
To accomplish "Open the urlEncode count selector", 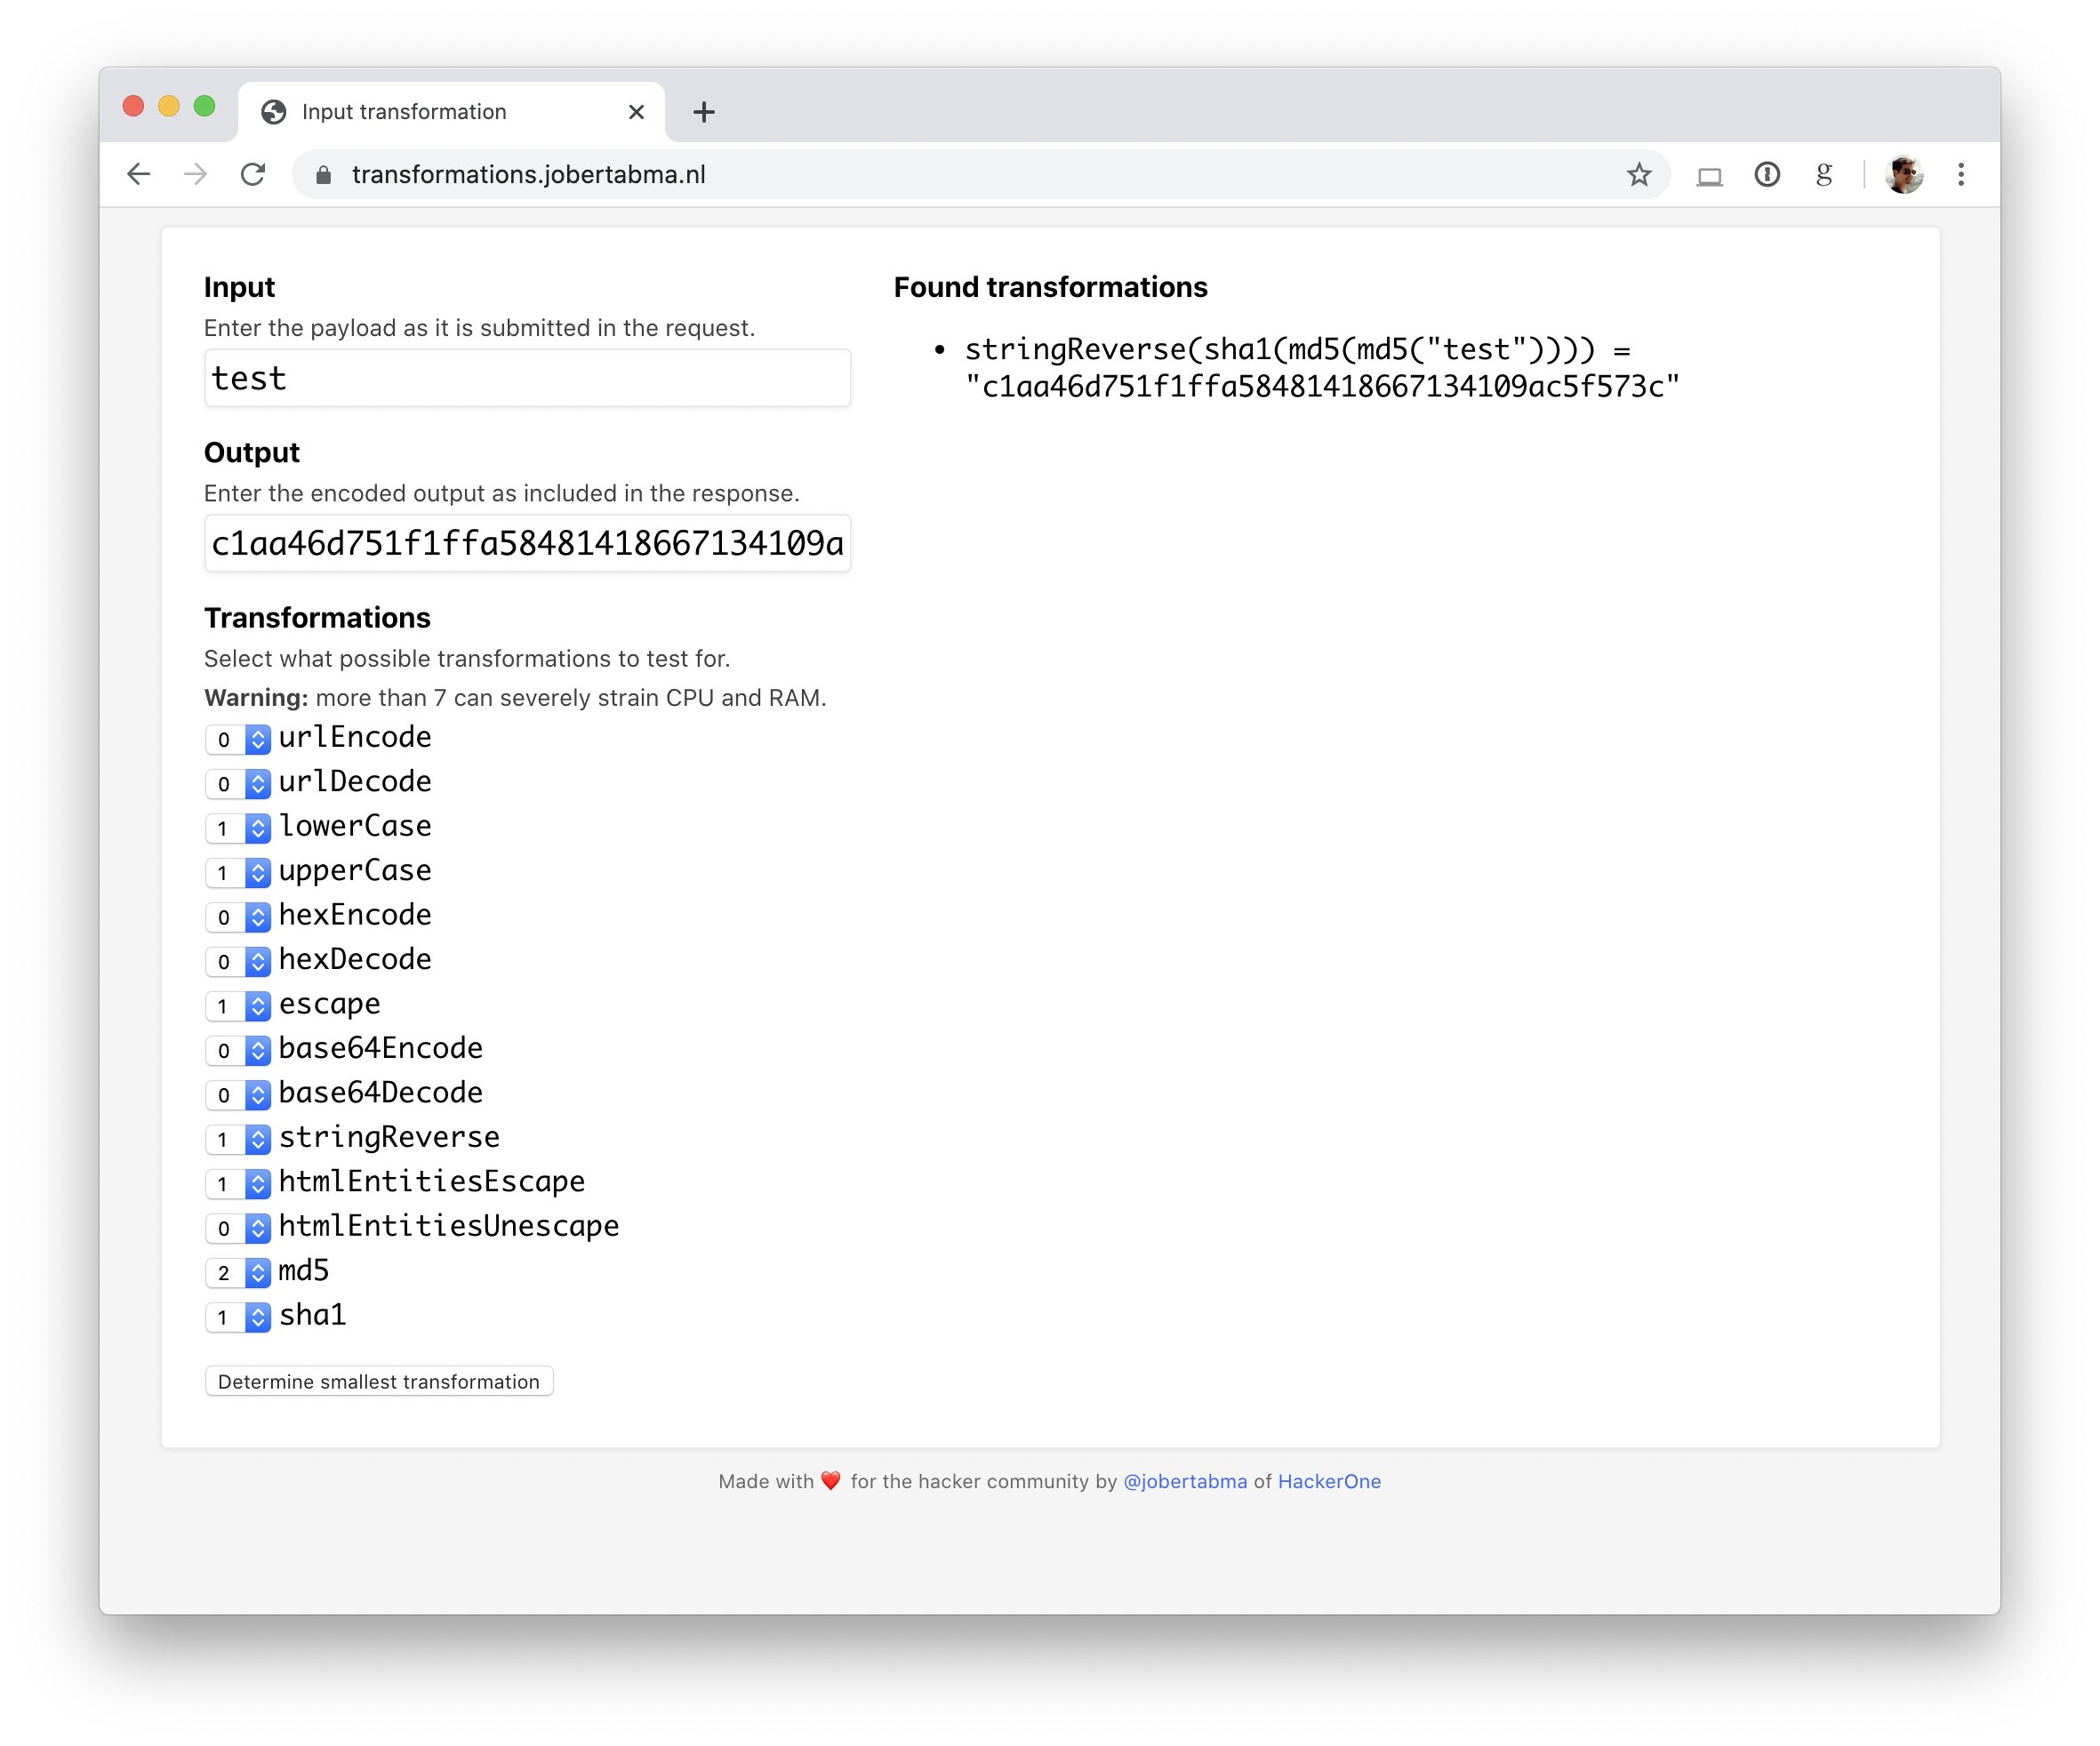I will (x=238, y=739).
